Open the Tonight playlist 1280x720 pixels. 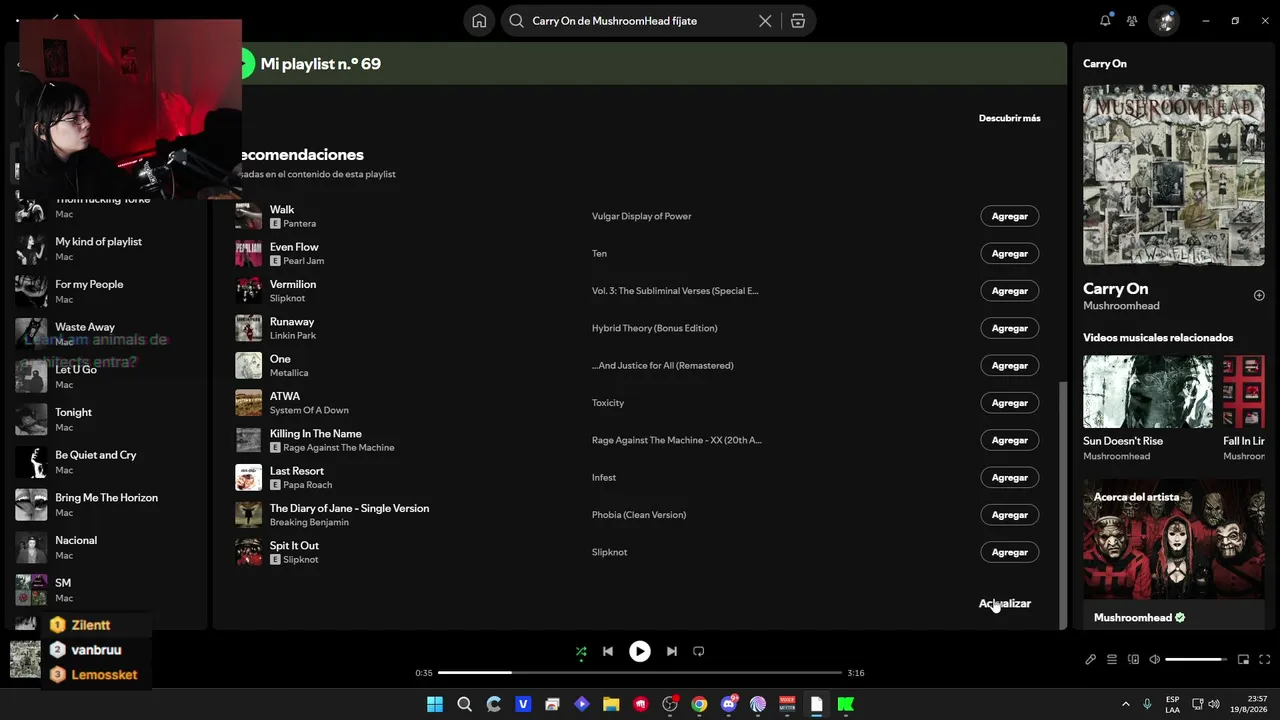(x=108, y=419)
